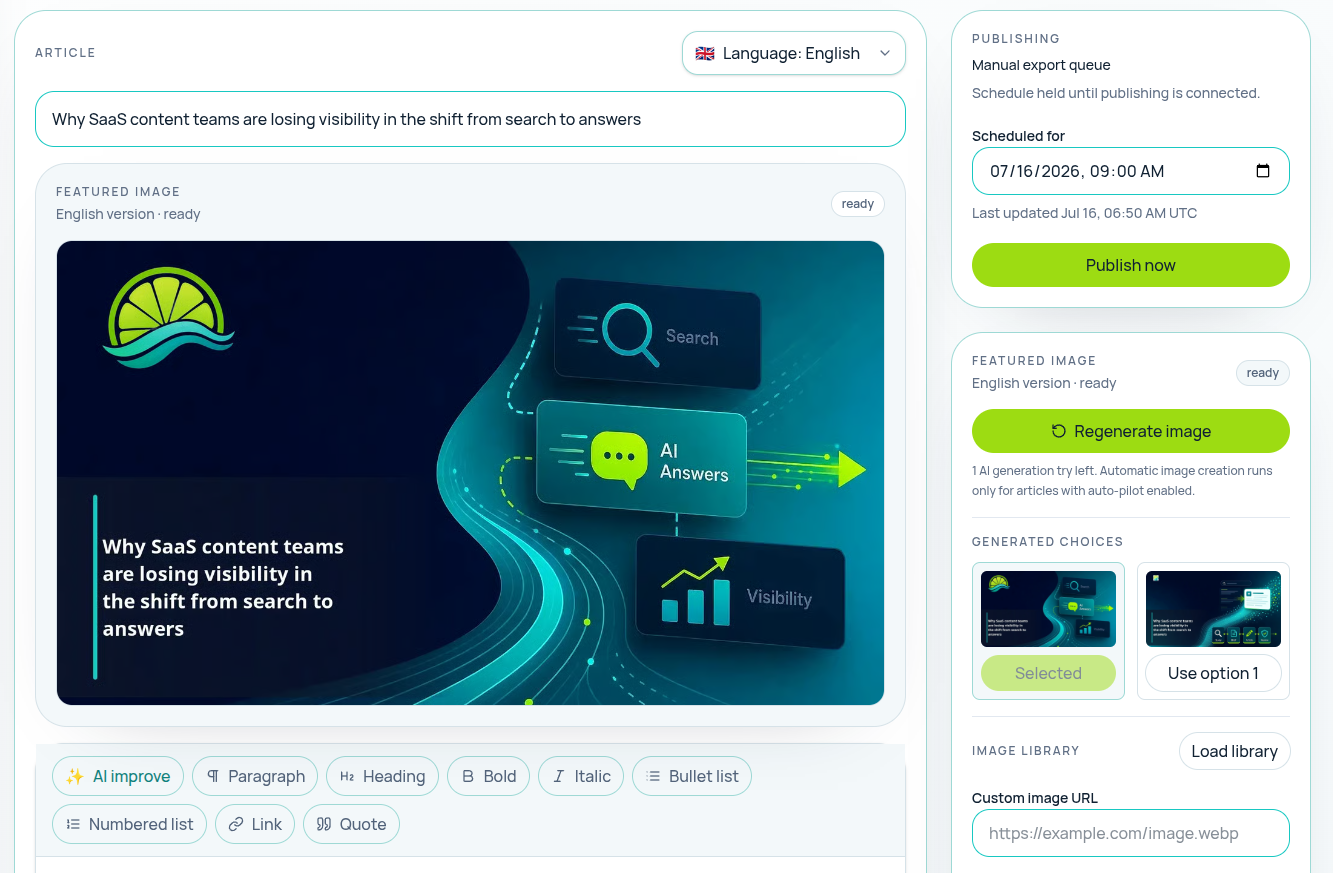Click the Publish now button
Image resolution: width=1333 pixels, height=873 pixels.
pyautogui.click(x=1131, y=265)
